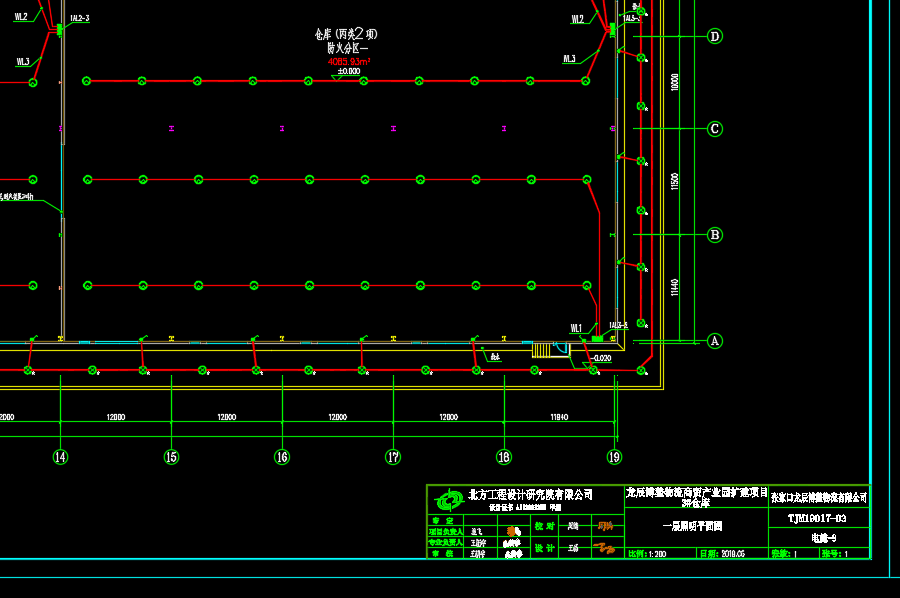900x598 pixels.
Task: Click the -0.020 elevation label
Action: point(601,357)
